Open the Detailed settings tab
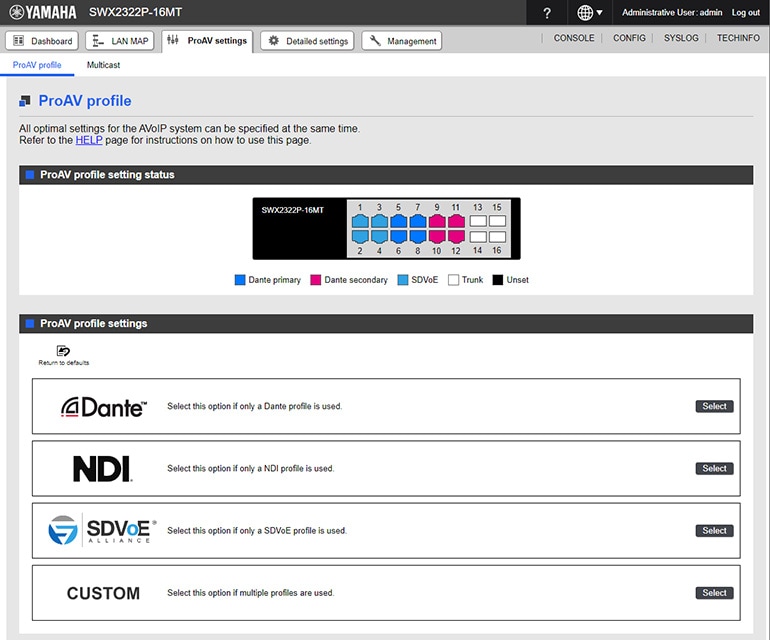This screenshot has width=770, height=640. (x=308, y=41)
